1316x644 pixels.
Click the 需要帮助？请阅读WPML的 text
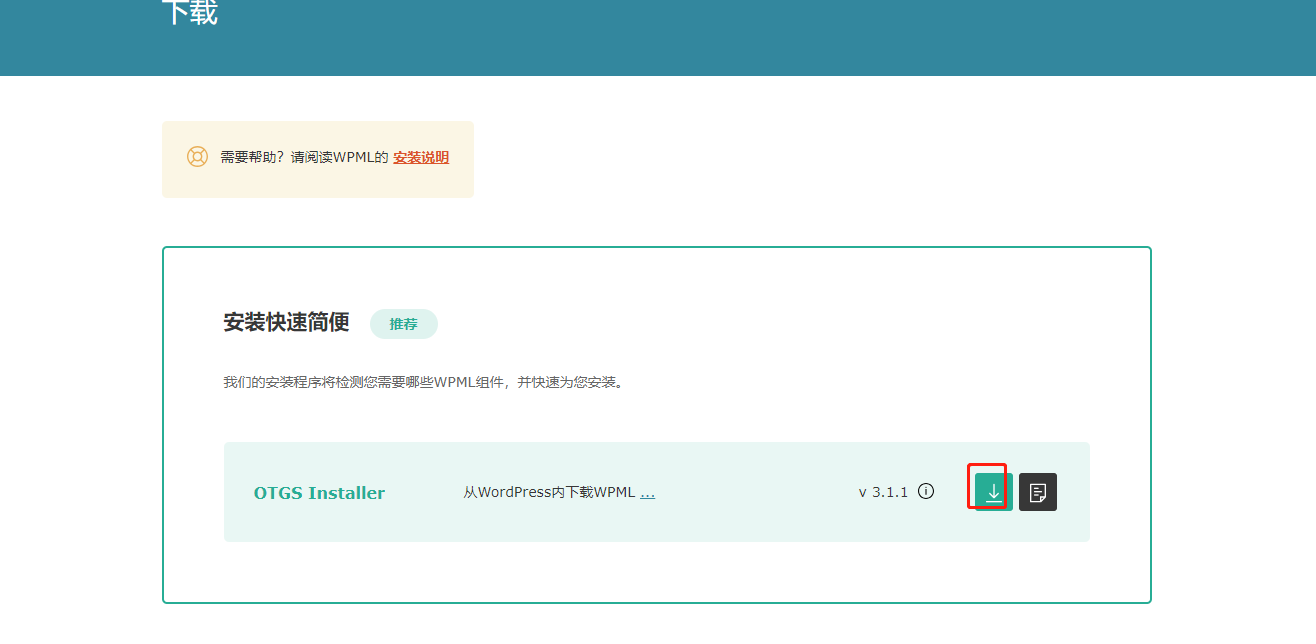(x=304, y=158)
